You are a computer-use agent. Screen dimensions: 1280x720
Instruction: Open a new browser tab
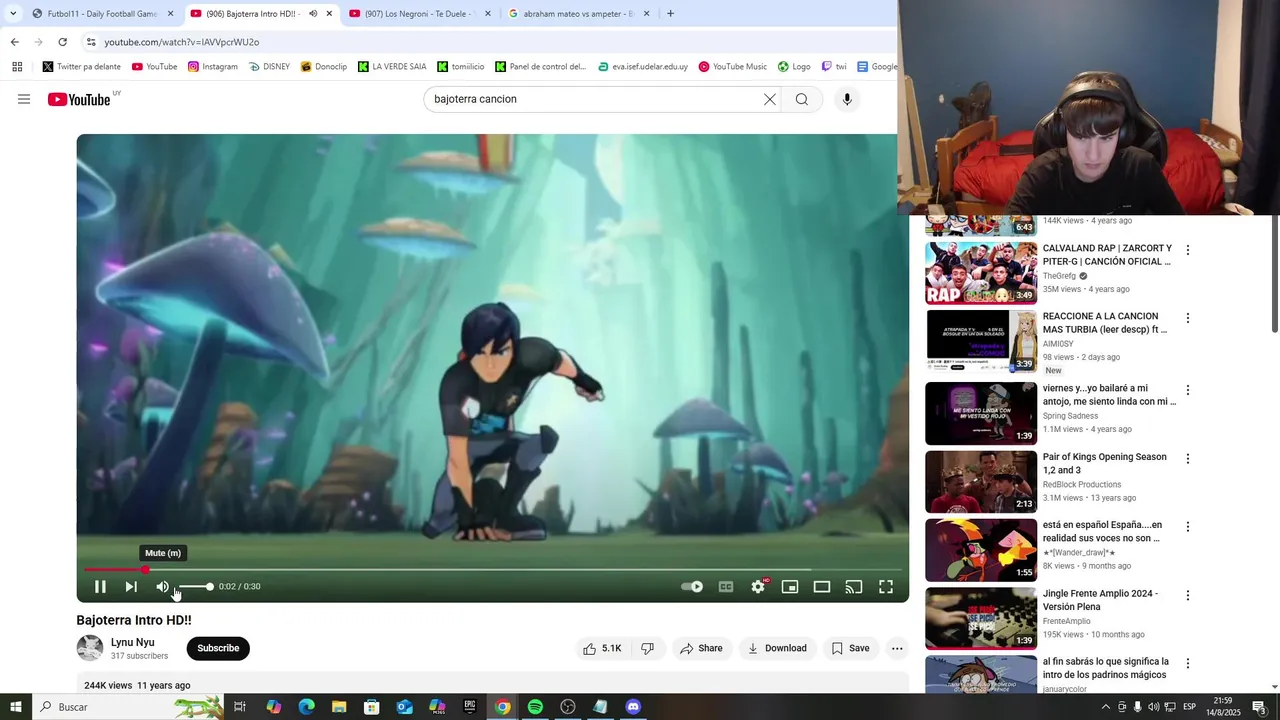click(670, 14)
